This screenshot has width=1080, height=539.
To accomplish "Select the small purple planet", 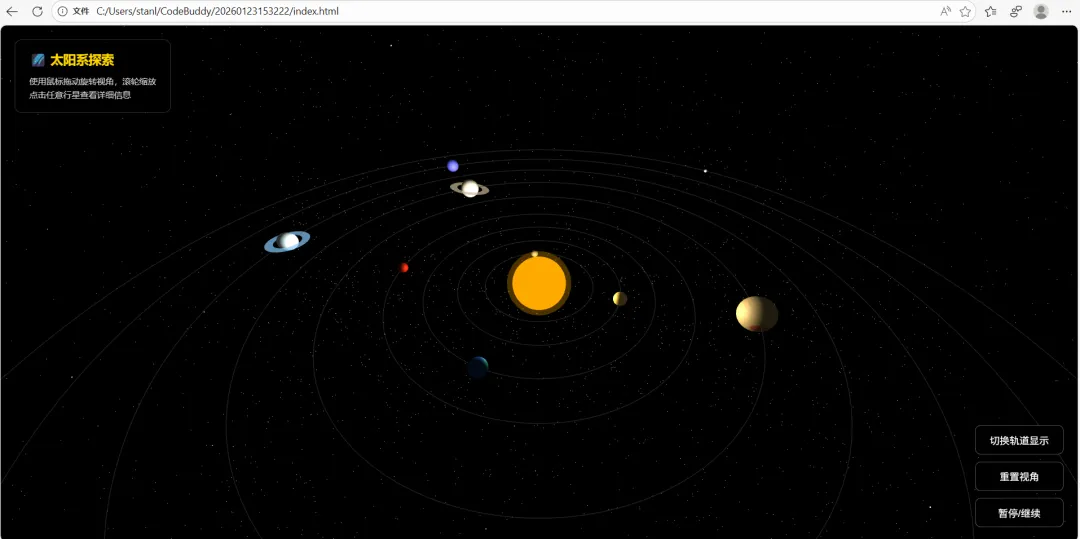I will point(453,166).
